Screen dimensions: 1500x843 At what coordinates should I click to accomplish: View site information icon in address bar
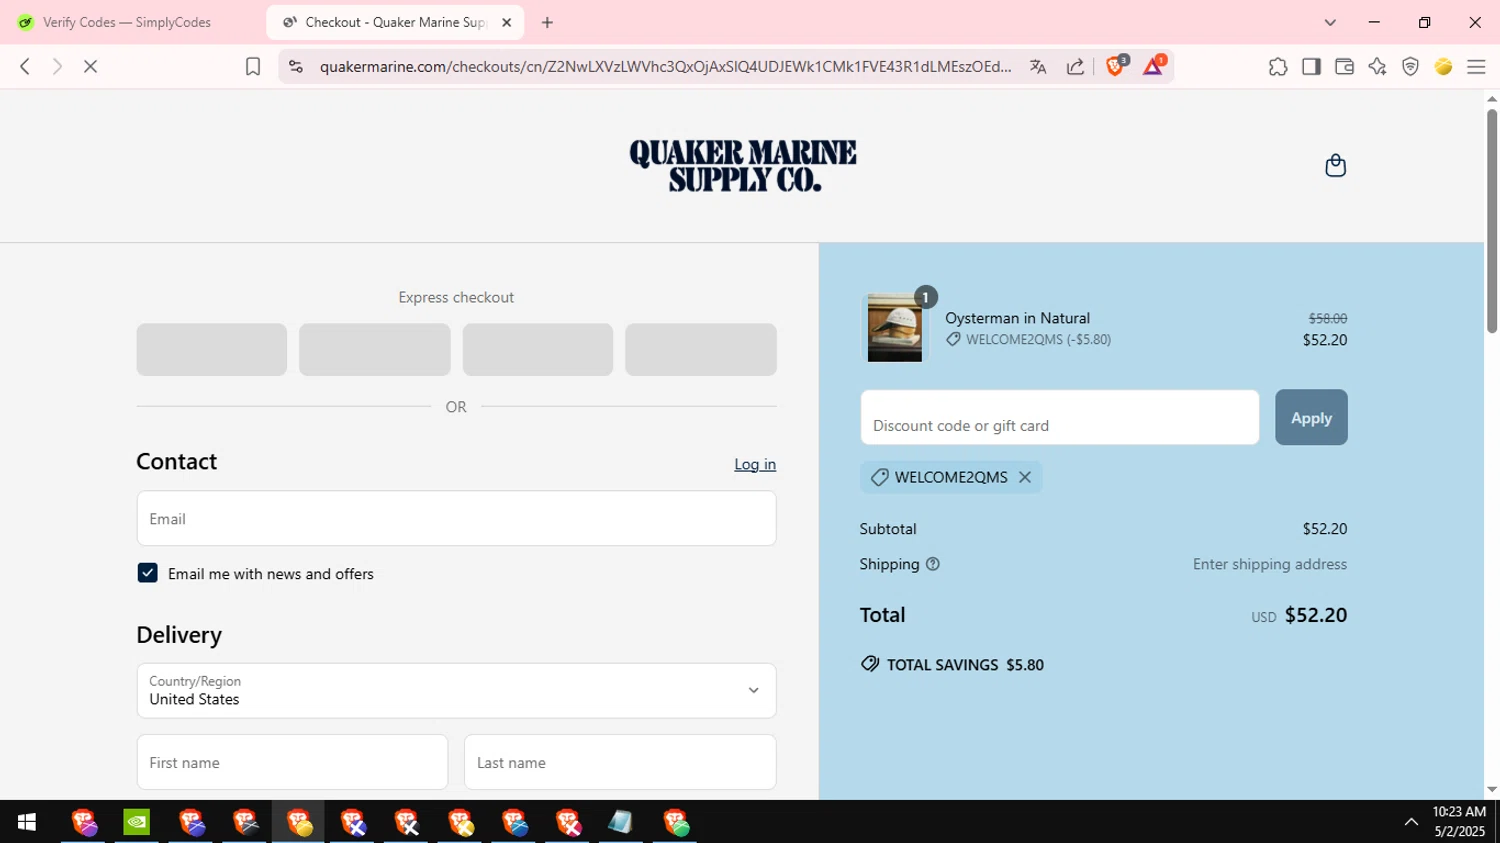point(295,66)
